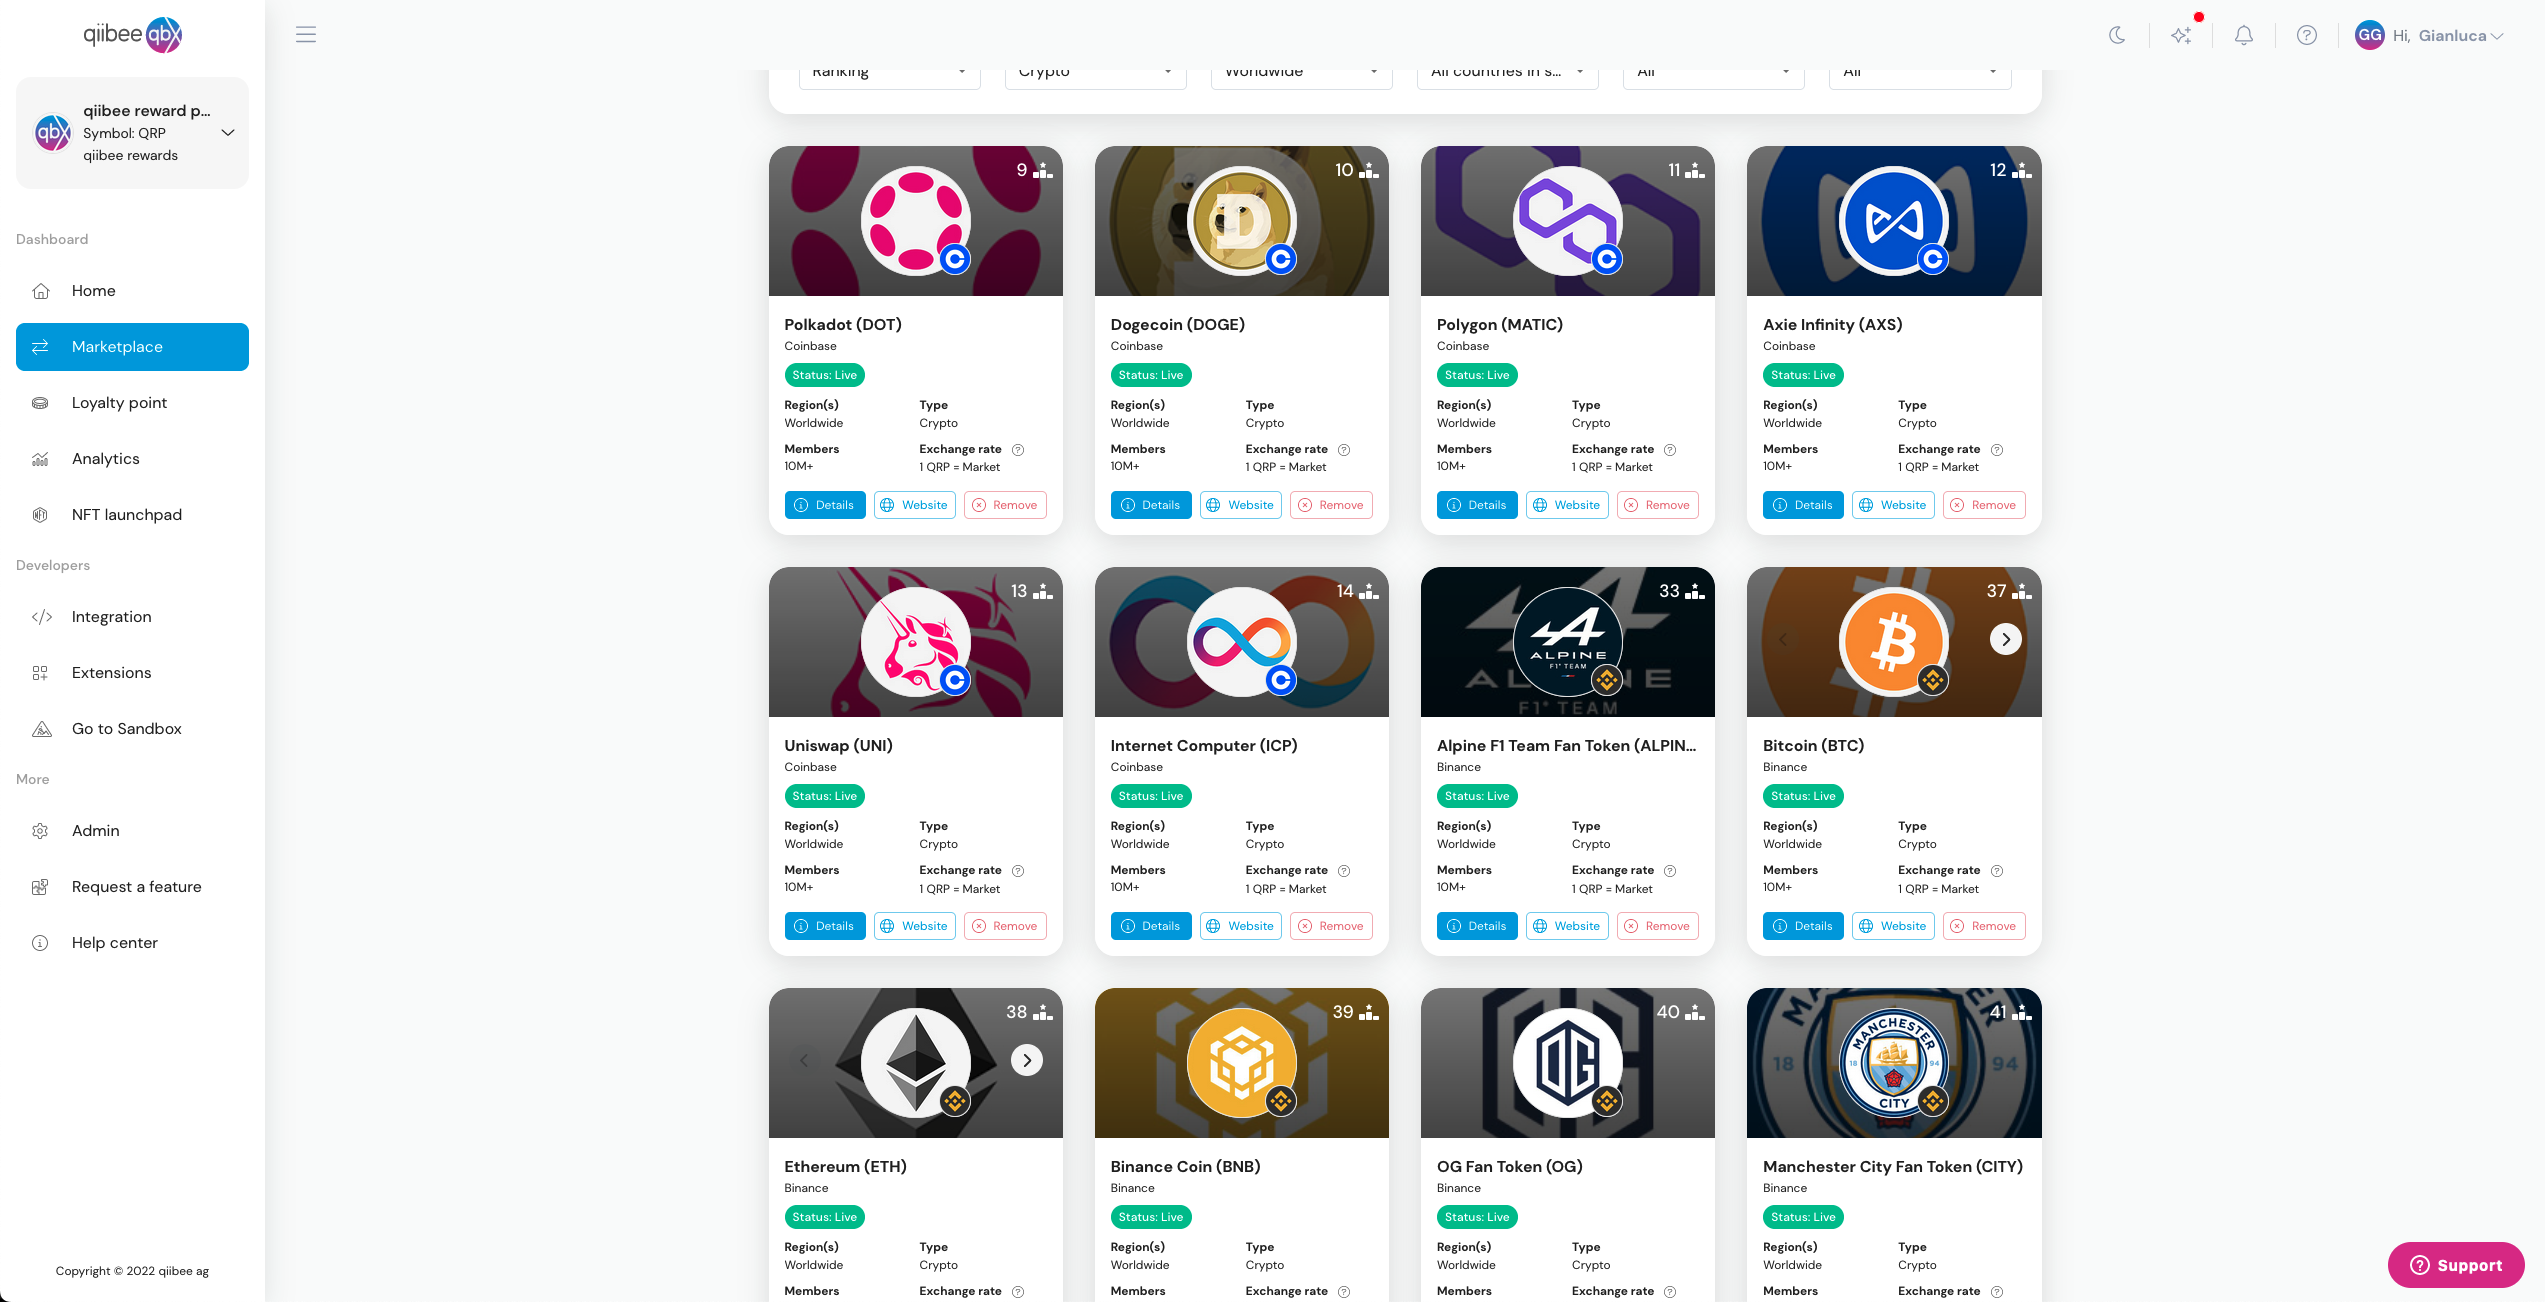Click Alpine ranking 33 podium icon
This screenshot has width=2545, height=1302.
coord(1695,591)
